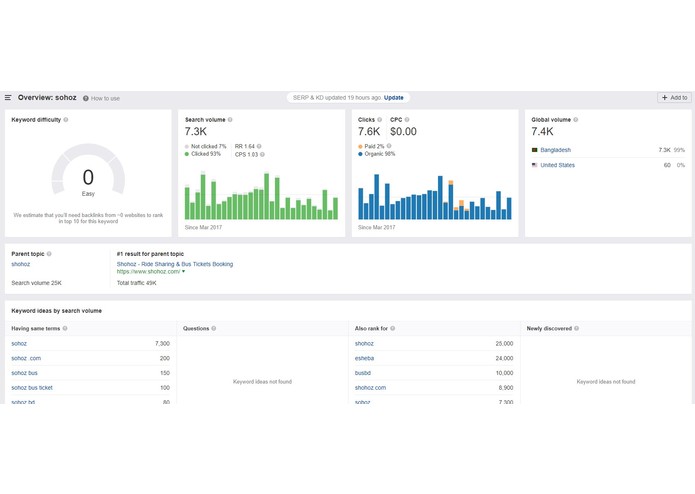Click info icon next to Global volume
This screenshot has height=494, width=695.
click(576, 120)
